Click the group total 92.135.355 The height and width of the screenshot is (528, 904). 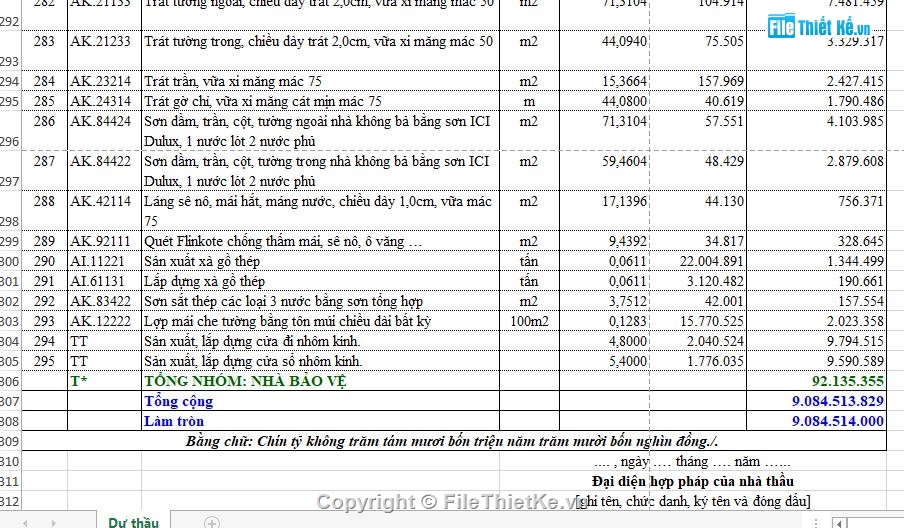pyautogui.click(x=816, y=381)
